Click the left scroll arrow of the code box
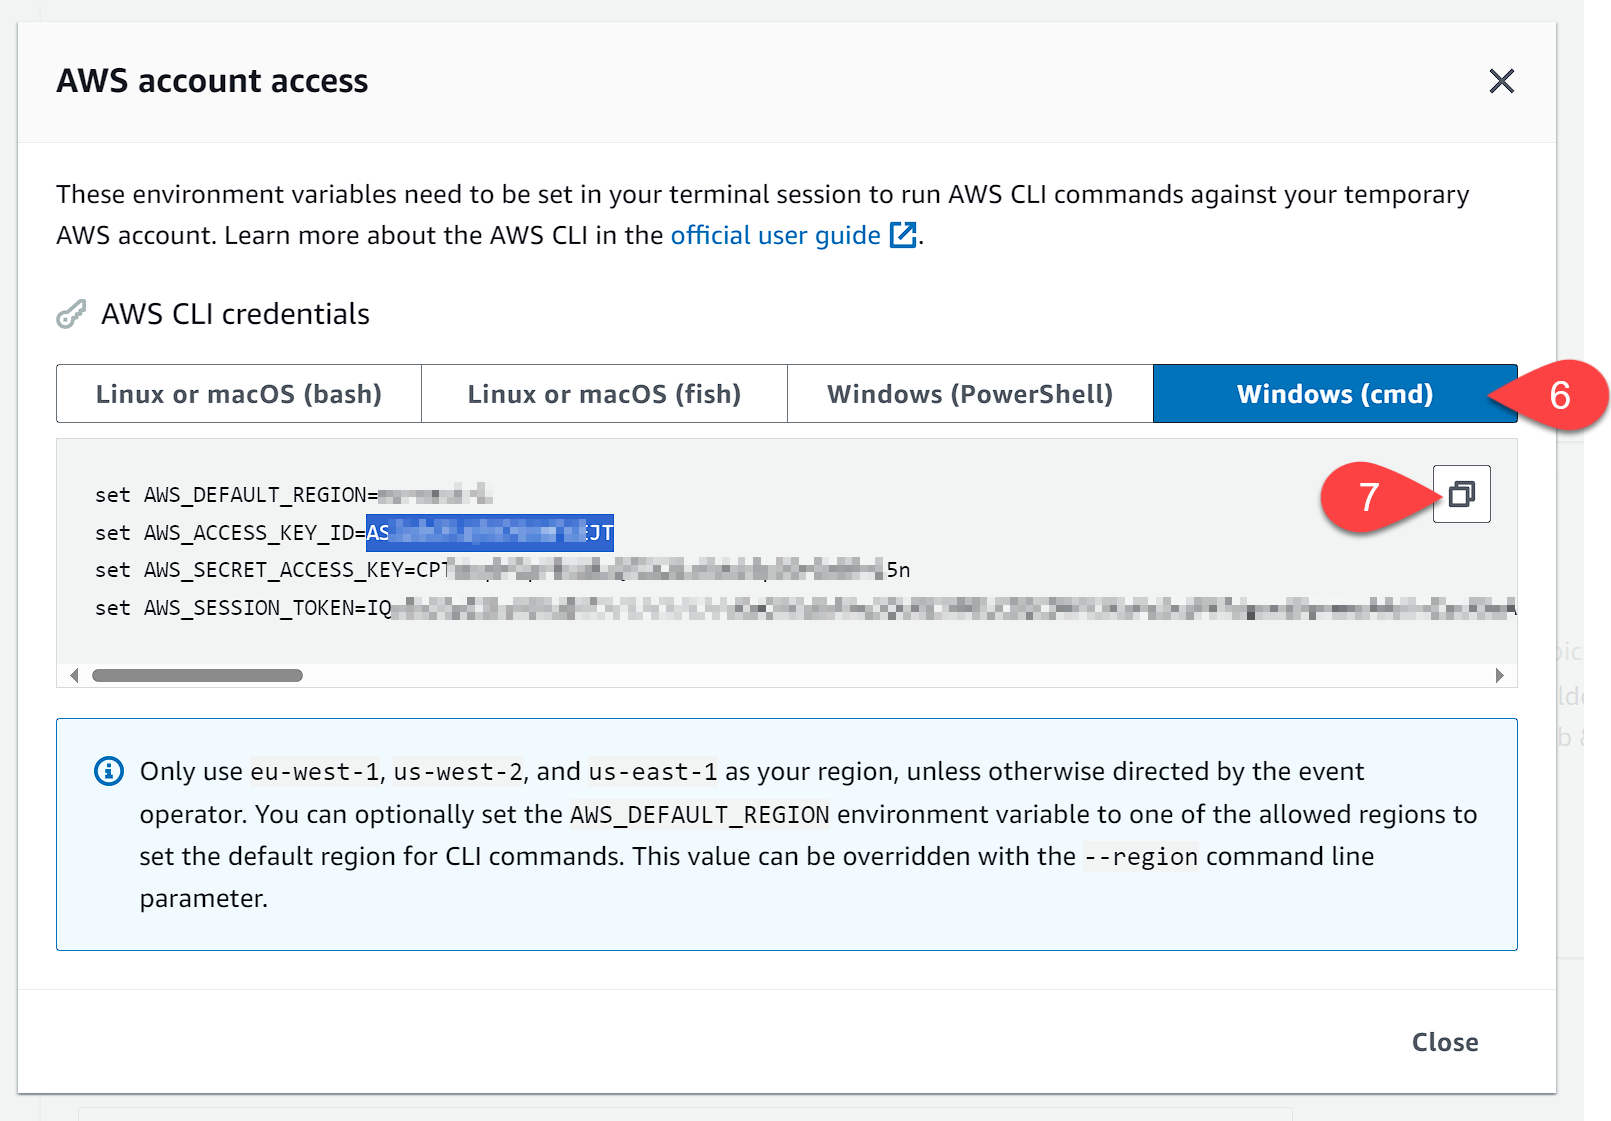The image size is (1611, 1121). click(x=74, y=676)
